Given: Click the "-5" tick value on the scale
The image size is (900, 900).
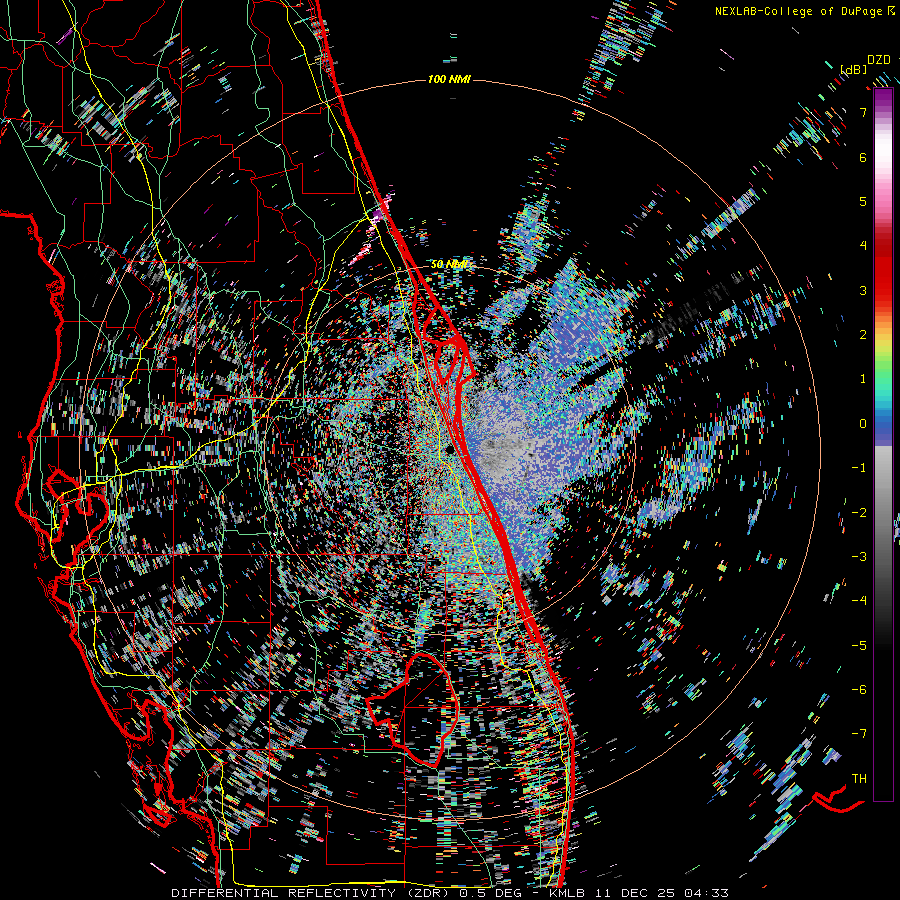Looking at the screenshot, I should (x=859, y=645).
